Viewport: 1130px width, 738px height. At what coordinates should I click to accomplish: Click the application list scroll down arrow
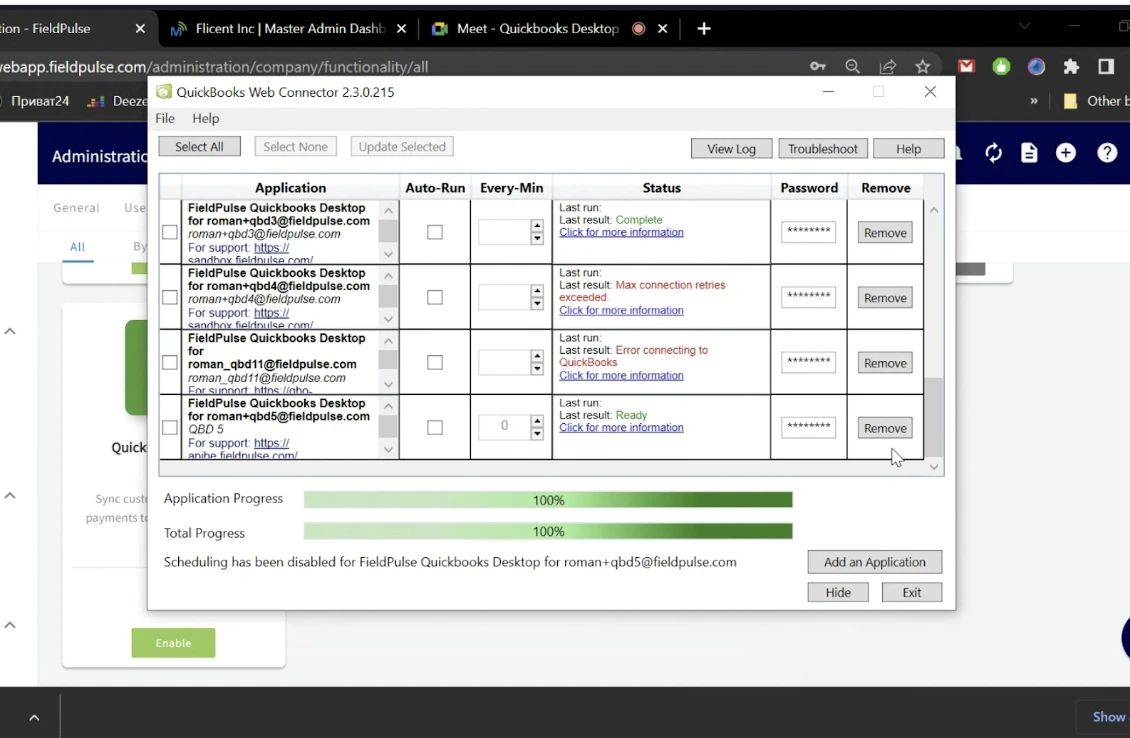(934, 467)
